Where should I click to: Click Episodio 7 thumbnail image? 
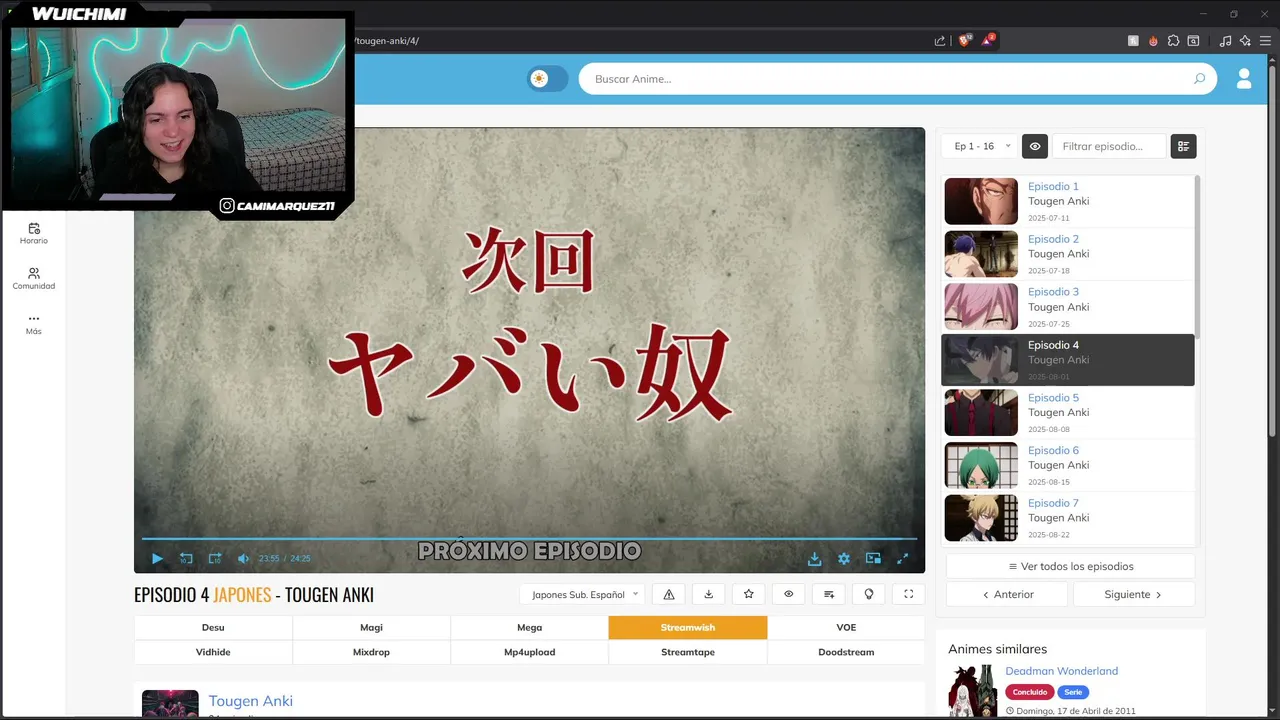point(981,518)
